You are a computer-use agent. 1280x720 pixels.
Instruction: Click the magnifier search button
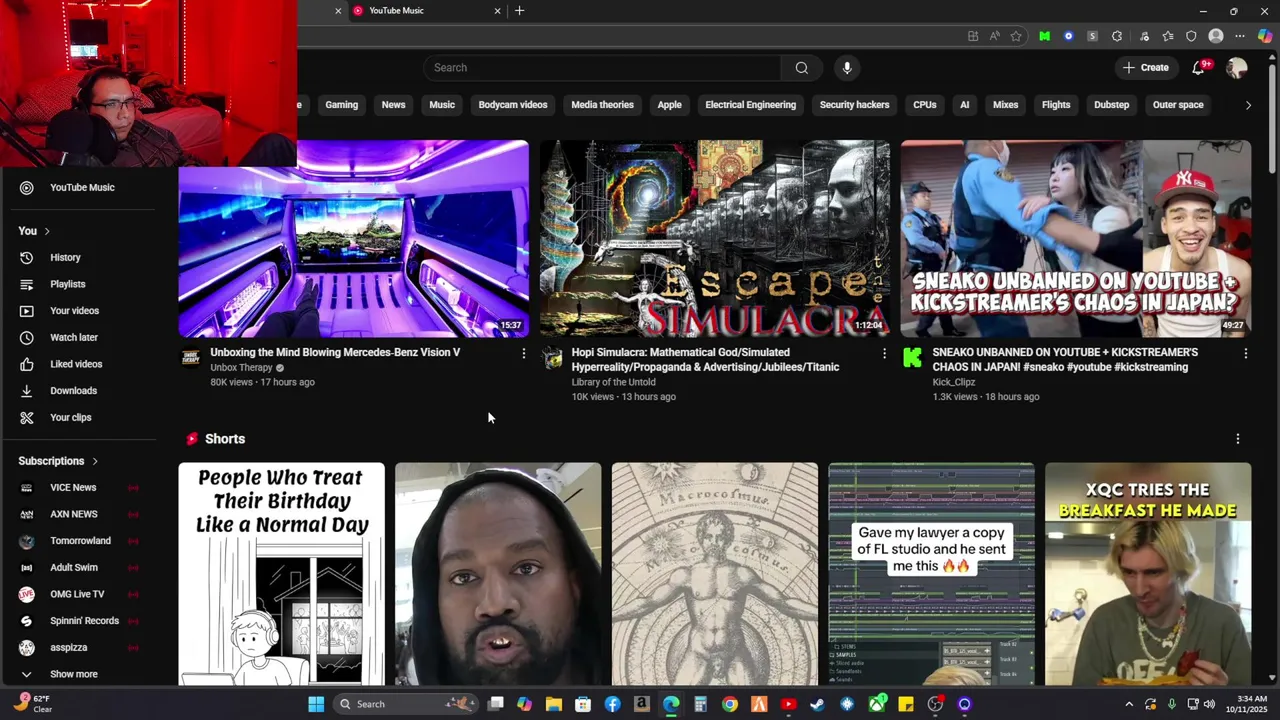click(801, 68)
